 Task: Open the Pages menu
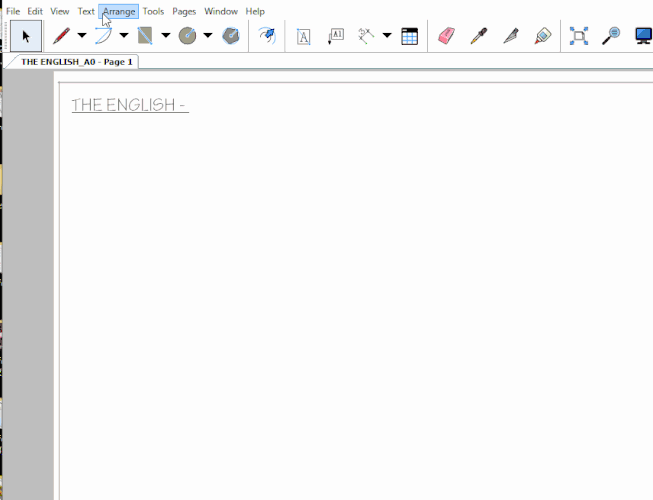[x=184, y=11]
